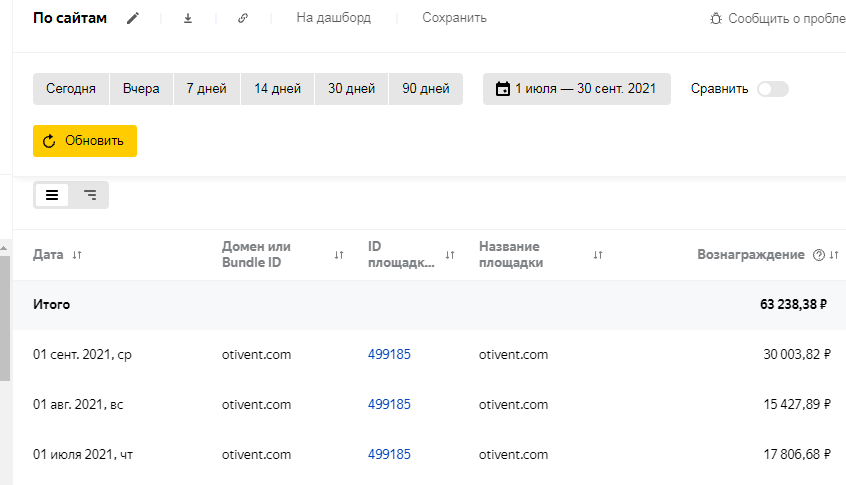Sort by ID площадки column arrows
This screenshot has width=846, height=485.
point(450,255)
